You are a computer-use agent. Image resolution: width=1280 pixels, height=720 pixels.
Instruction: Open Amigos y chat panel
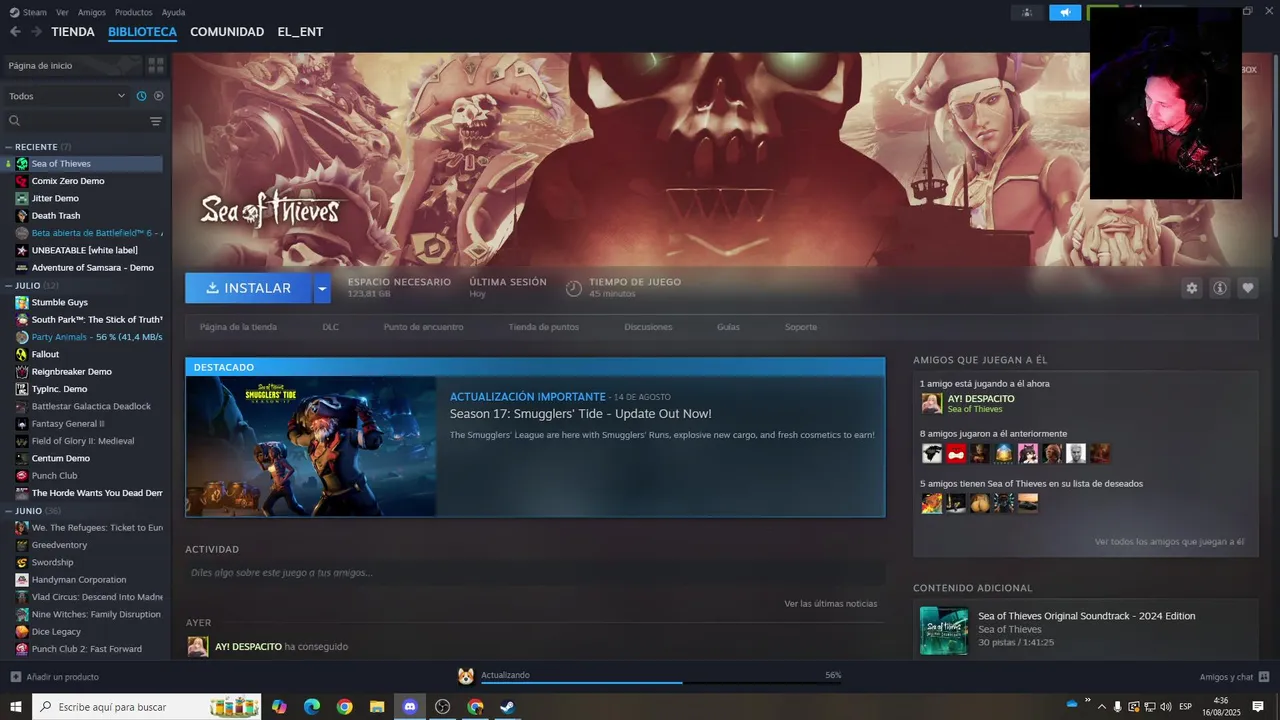1234,677
